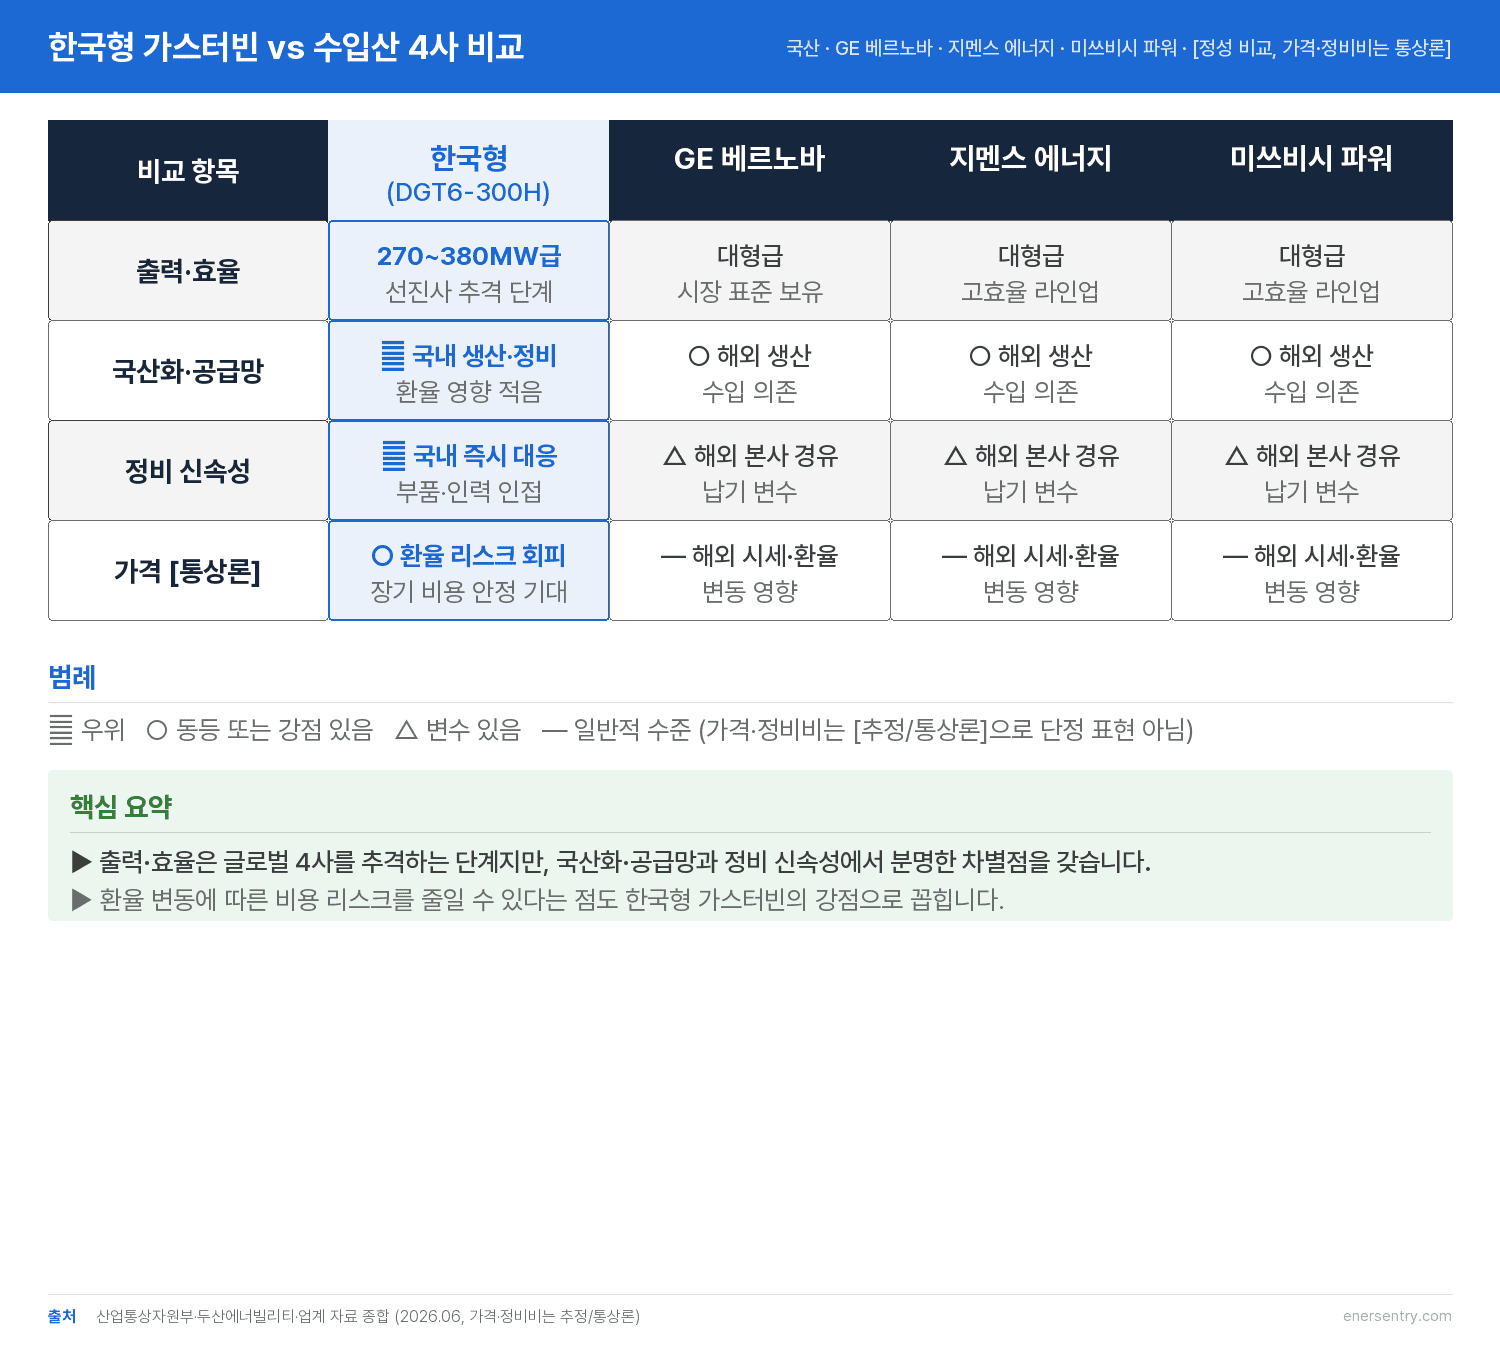Click 지멘스 에너지's 고효율 라인업 cell
The height and width of the screenshot is (1350, 1500).
click(1031, 271)
